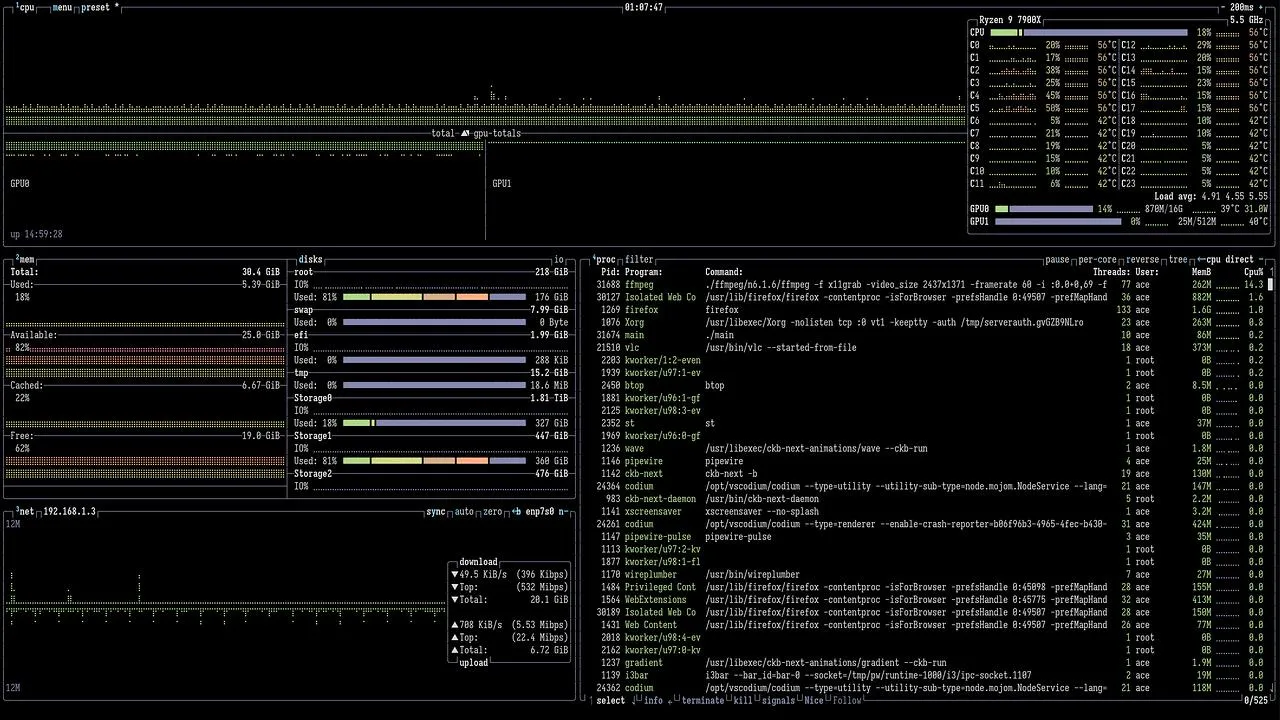Select the gradient animation process row
This screenshot has height=720, width=1280.
pyautogui.click(x=929, y=662)
